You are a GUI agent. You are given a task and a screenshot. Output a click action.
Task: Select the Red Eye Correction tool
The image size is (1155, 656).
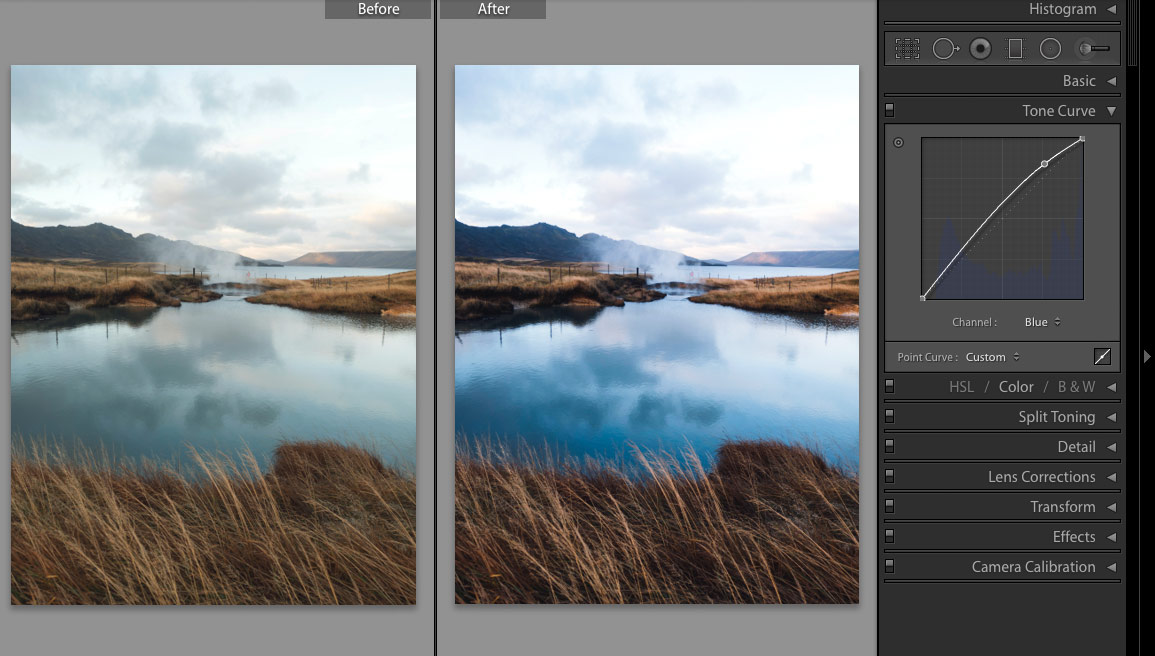click(980, 47)
